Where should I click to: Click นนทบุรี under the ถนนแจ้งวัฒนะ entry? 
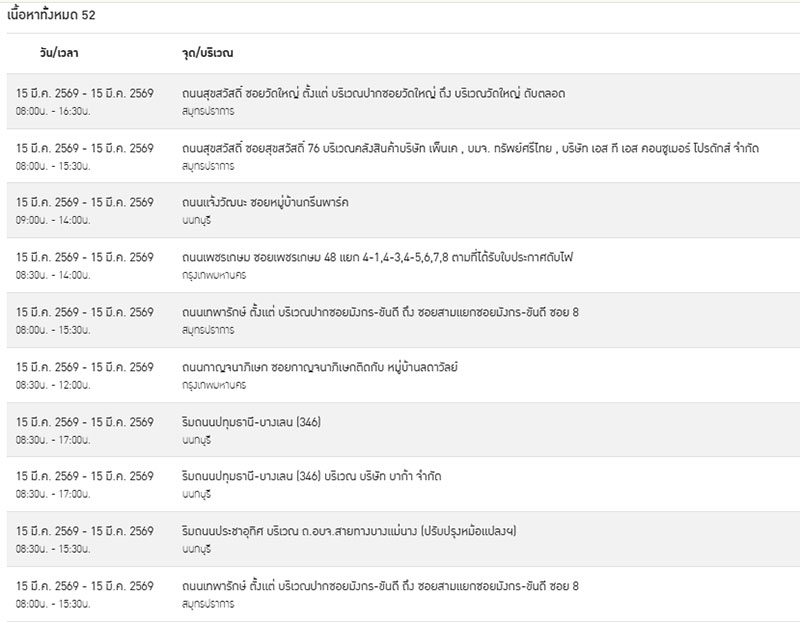pos(196,219)
